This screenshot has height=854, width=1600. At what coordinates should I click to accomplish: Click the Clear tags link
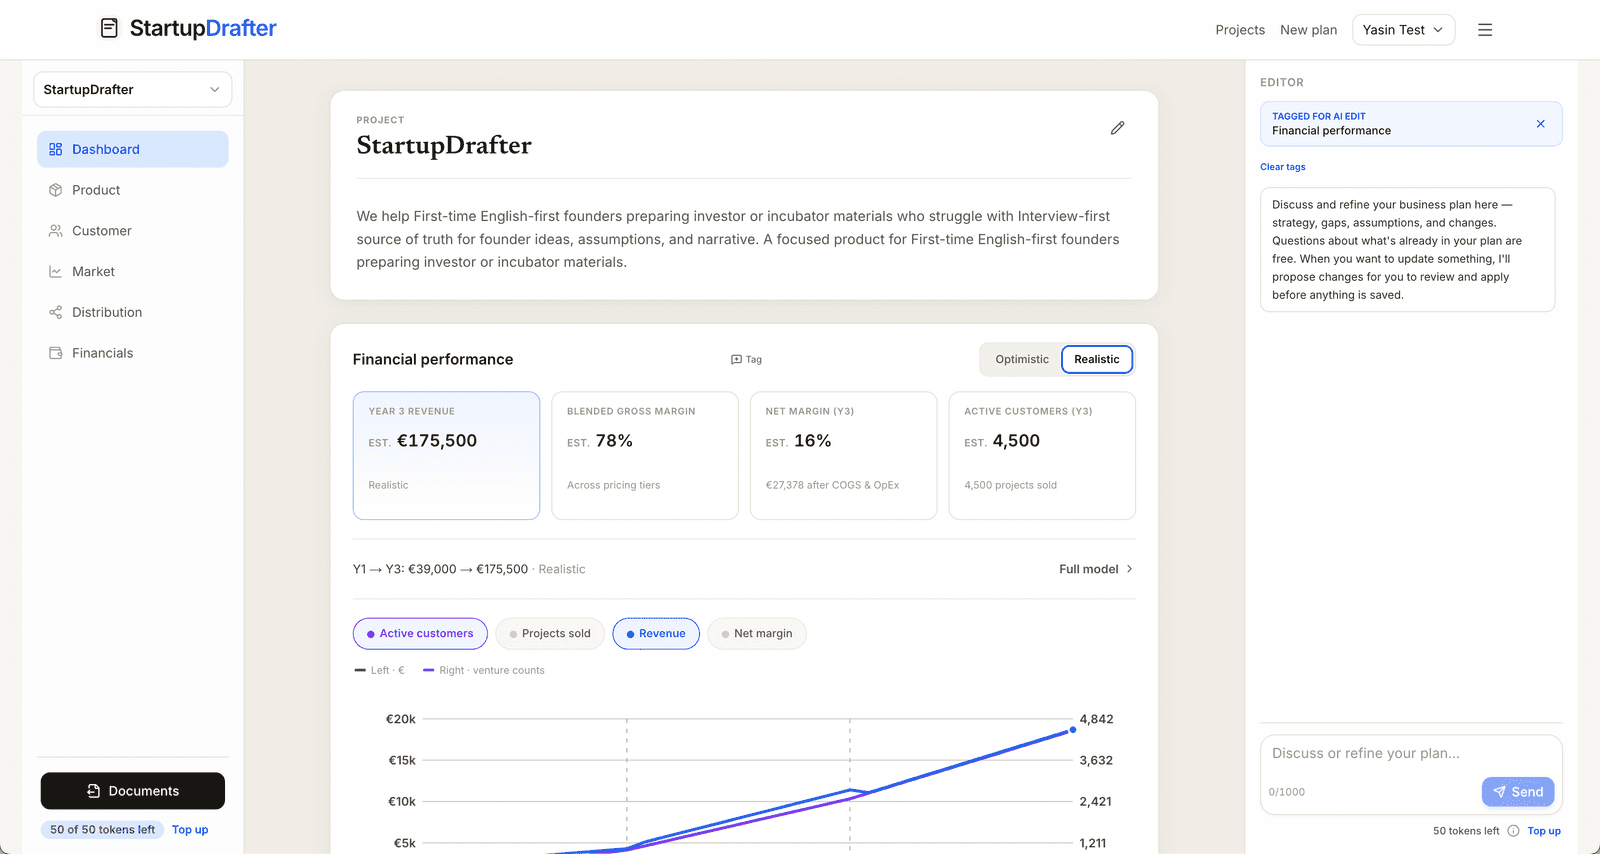[1283, 167]
